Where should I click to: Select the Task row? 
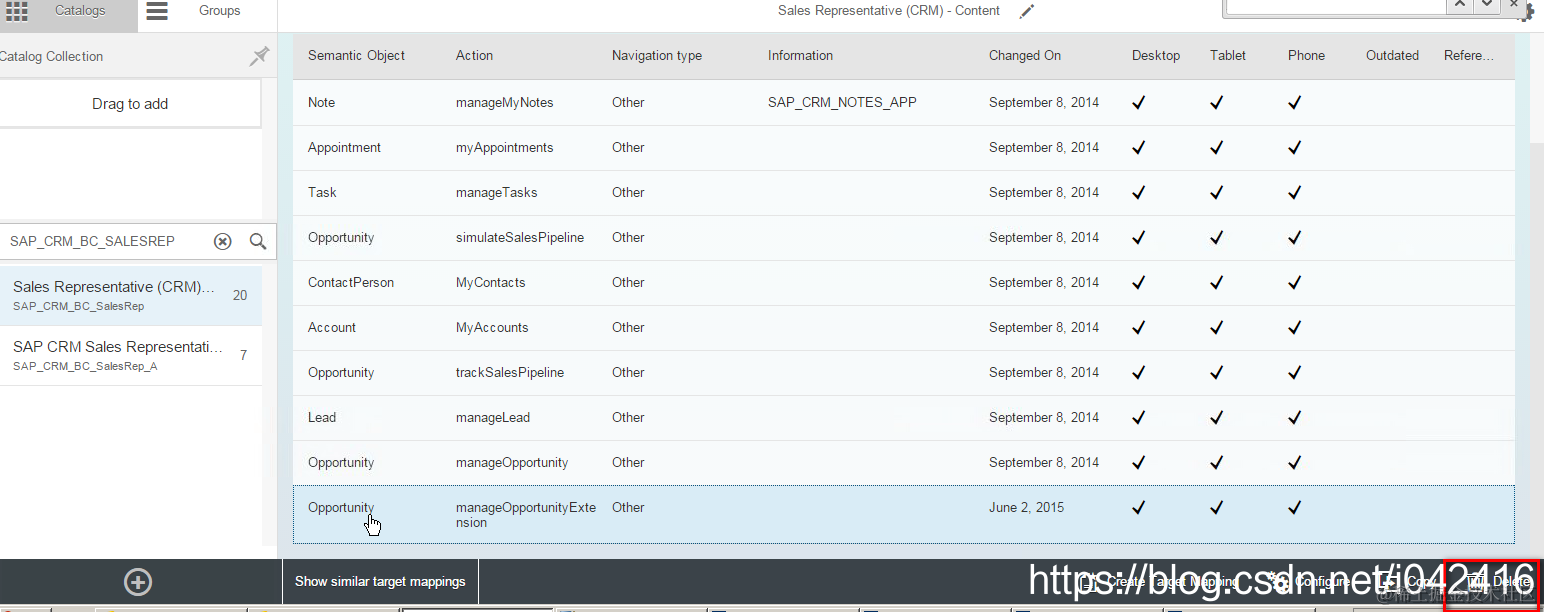click(904, 192)
